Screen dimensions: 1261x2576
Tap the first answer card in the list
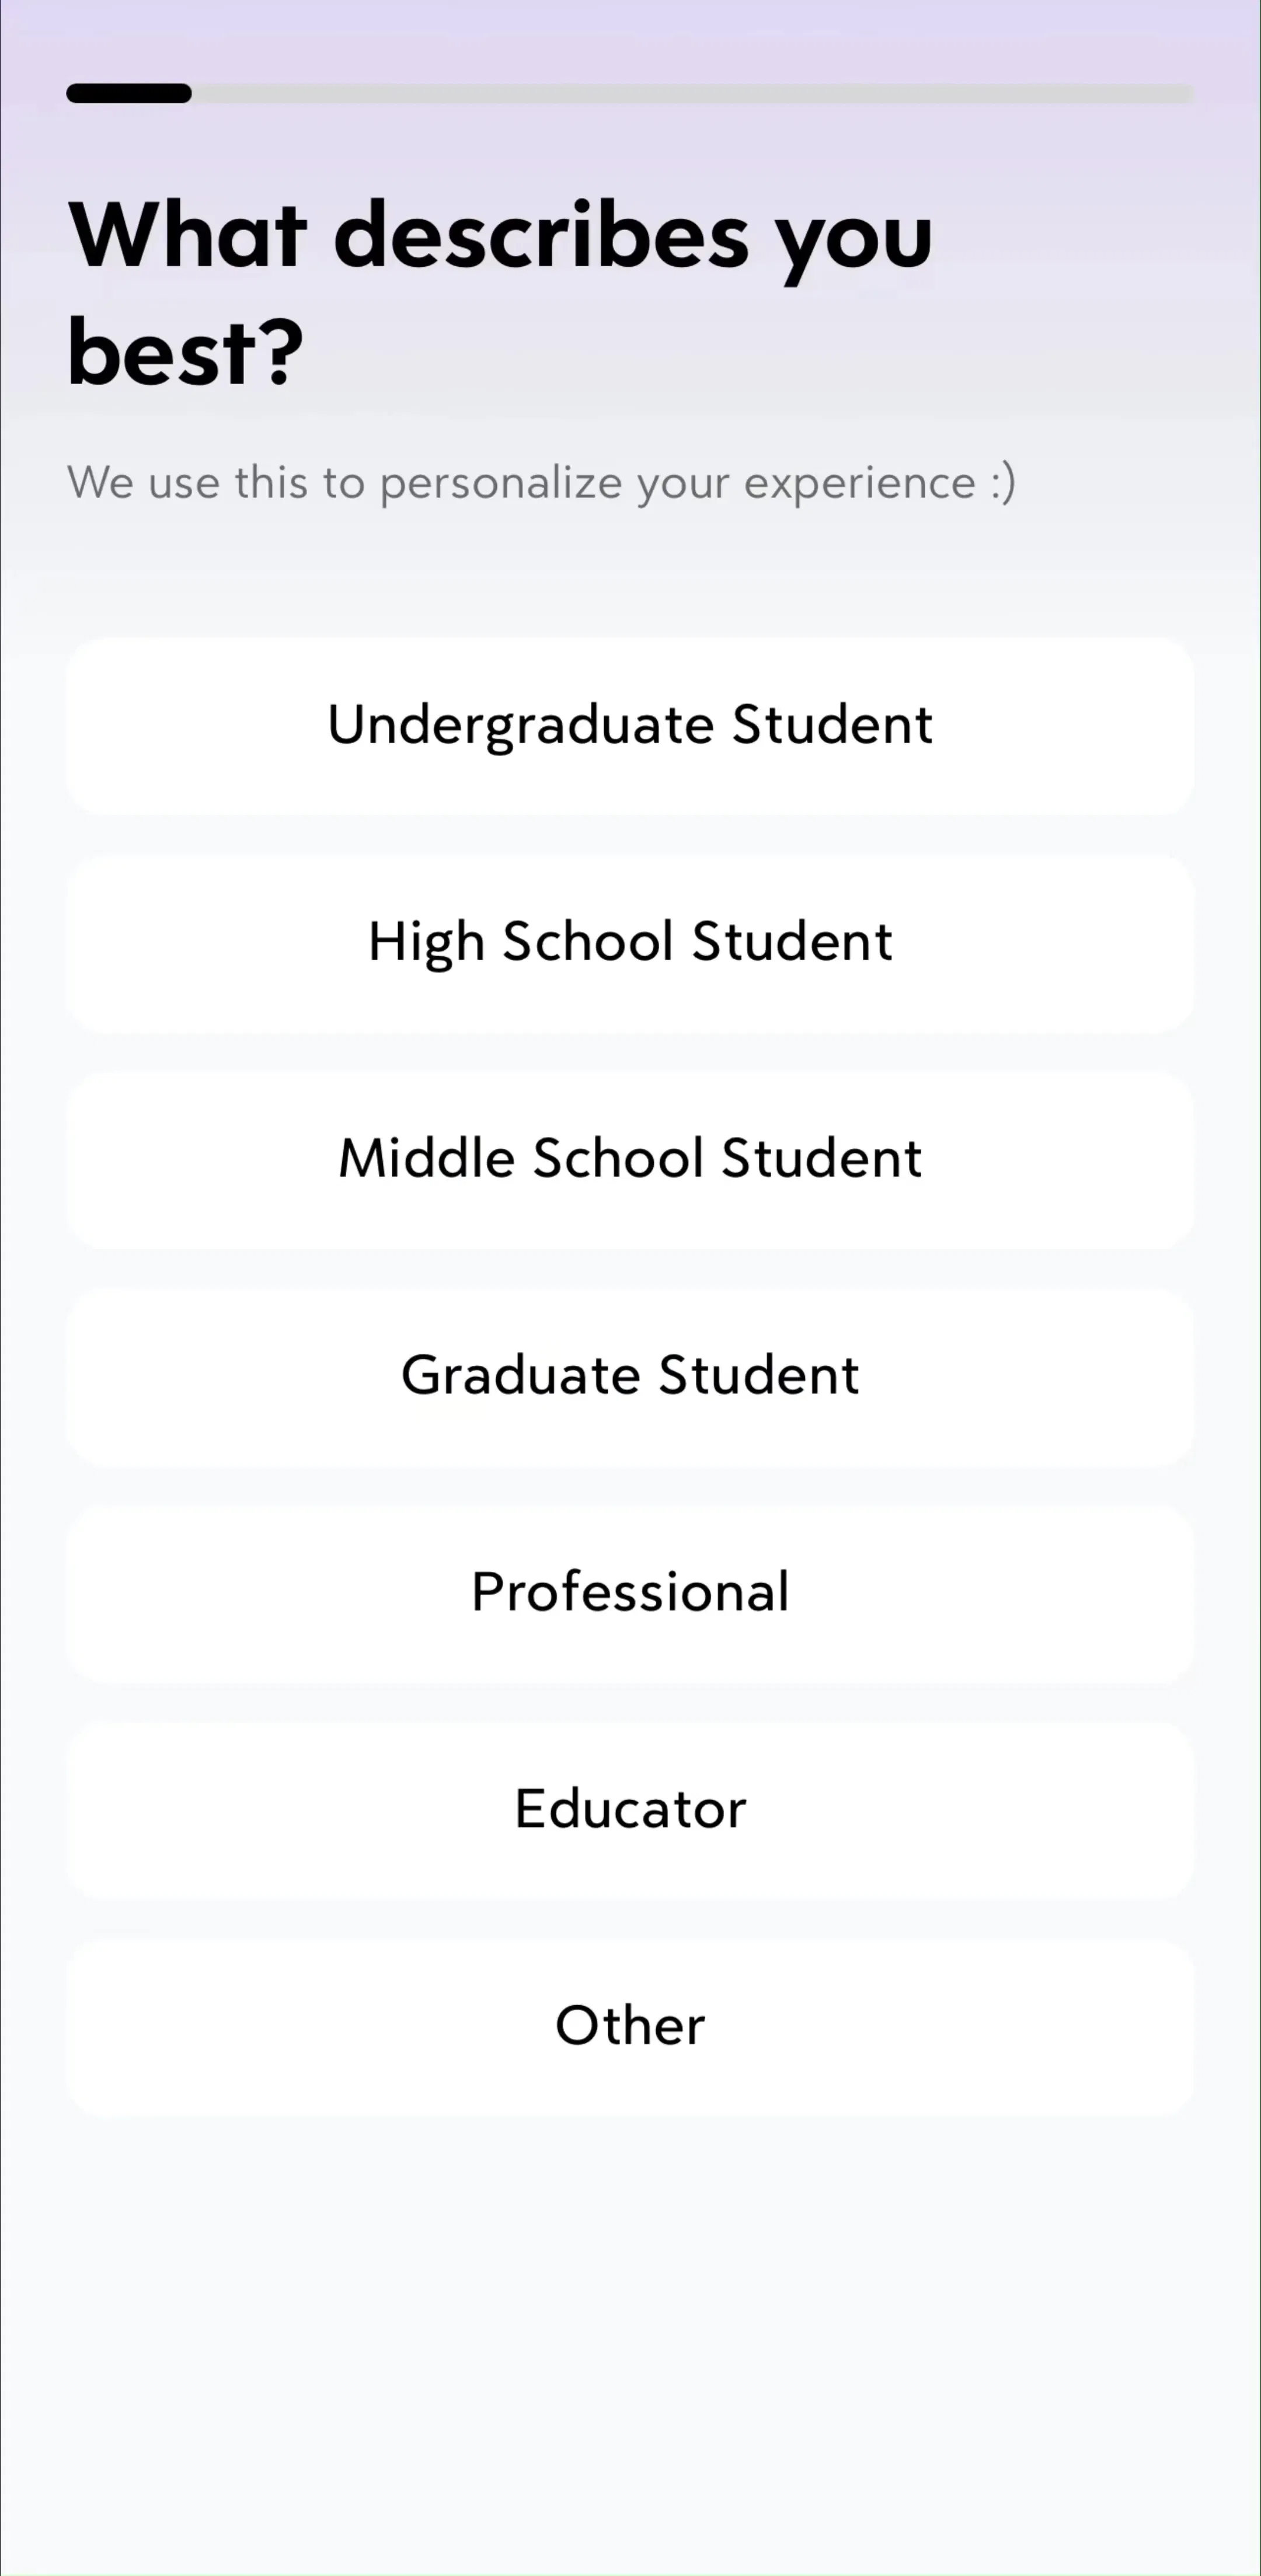[630, 726]
